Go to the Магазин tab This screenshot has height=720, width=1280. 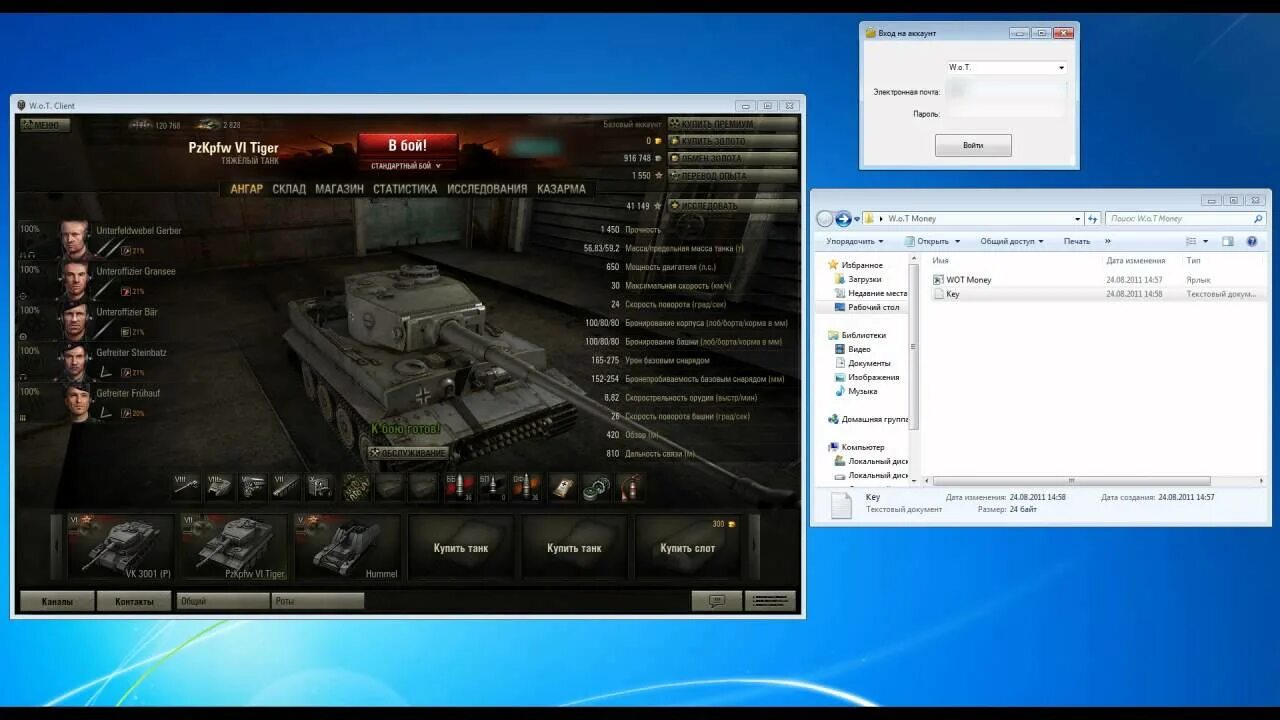339,189
